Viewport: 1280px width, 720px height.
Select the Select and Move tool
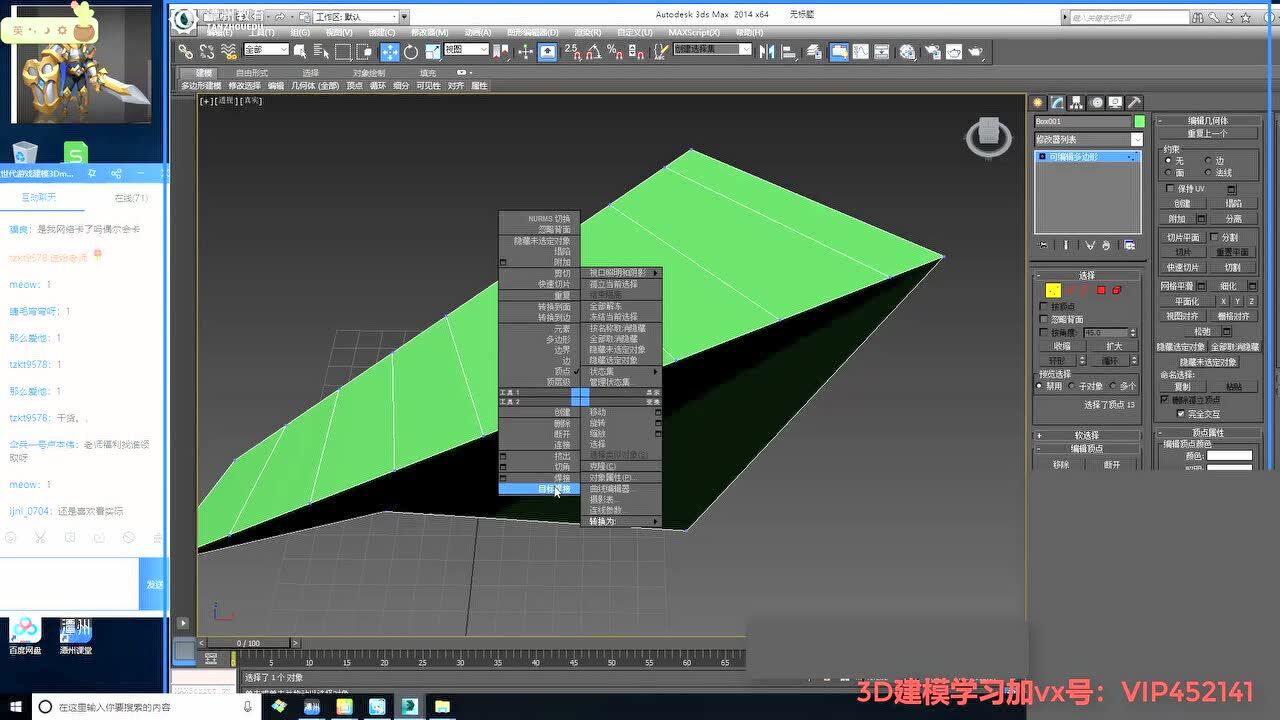coord(390,52)
